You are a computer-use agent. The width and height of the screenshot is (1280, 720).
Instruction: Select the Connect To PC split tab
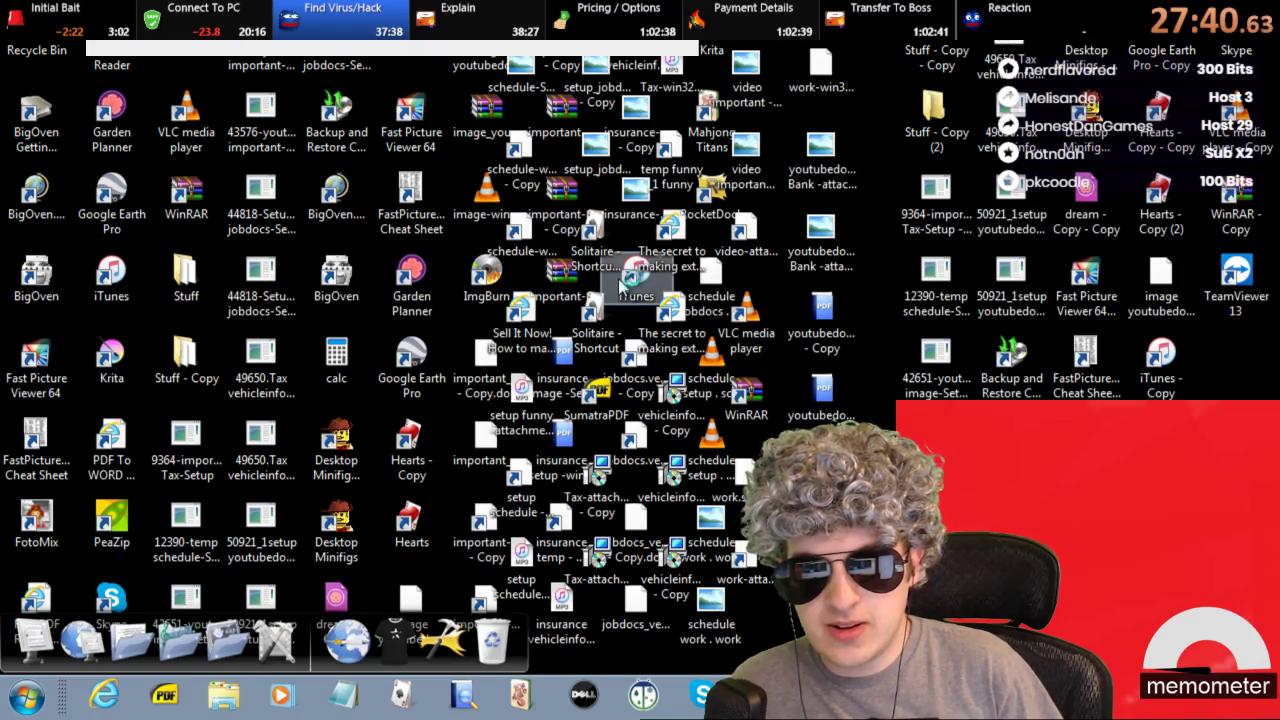click(x=205, y=19)
